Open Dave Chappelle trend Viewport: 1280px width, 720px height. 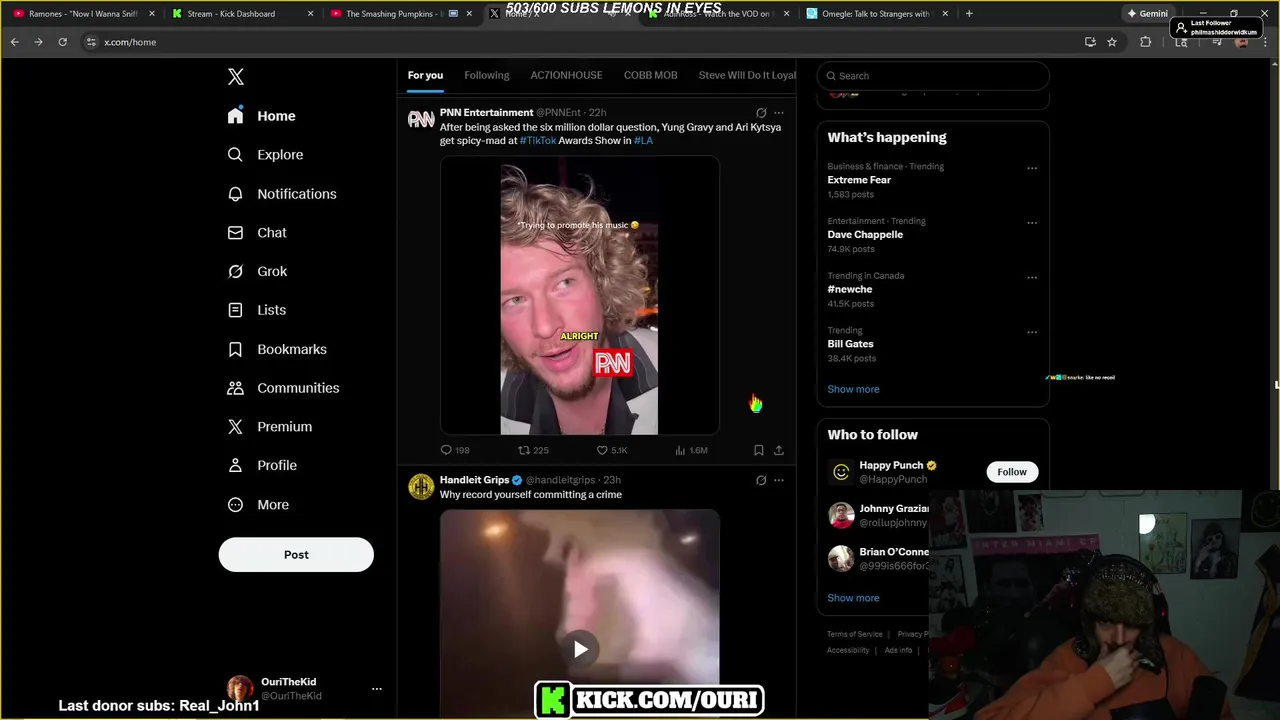pyautogui.click(x=865, y=235)
